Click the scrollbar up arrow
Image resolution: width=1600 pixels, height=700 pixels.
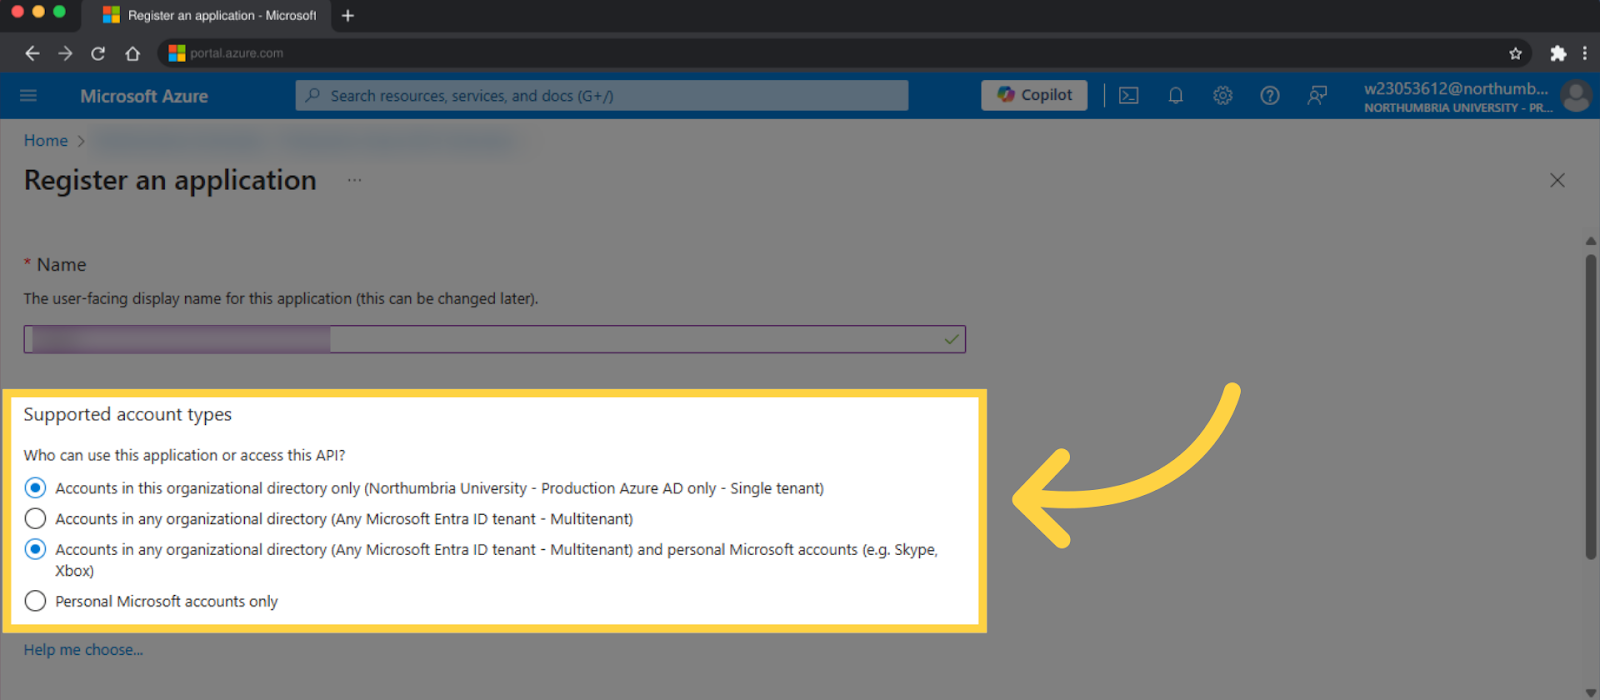(x=1590, y=241)
